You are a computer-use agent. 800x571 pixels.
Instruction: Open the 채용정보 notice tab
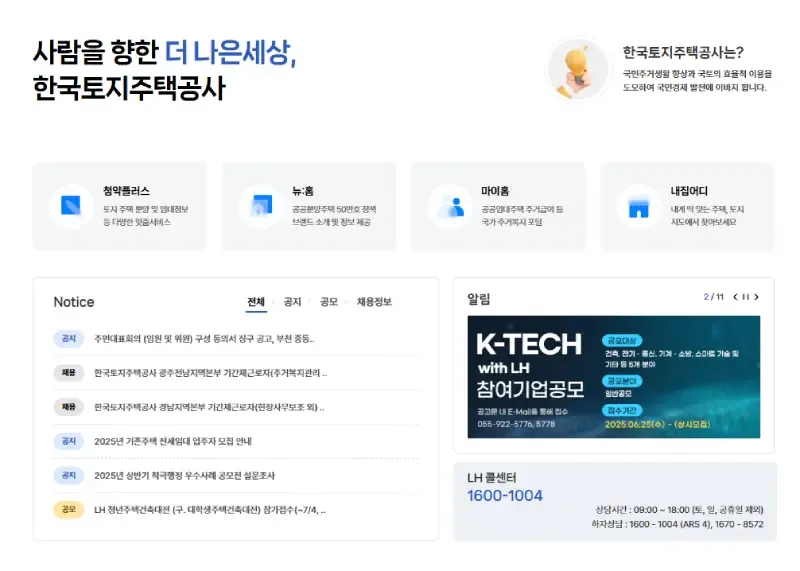click(374, 302)
